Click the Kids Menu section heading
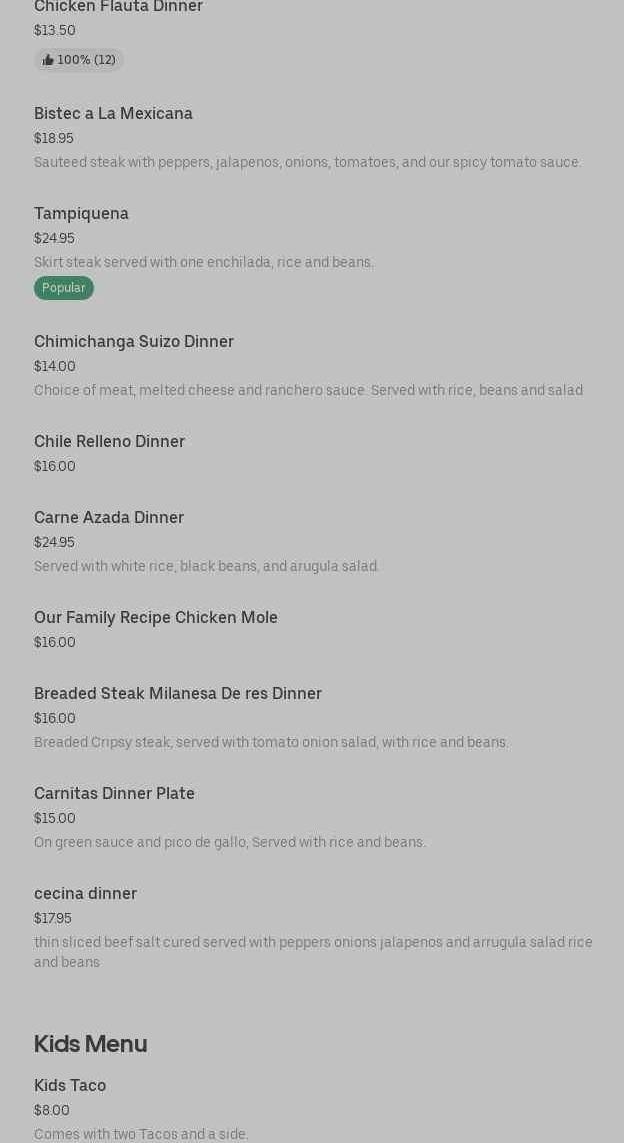624x1143 pixels. click(x=90, y=1044)
